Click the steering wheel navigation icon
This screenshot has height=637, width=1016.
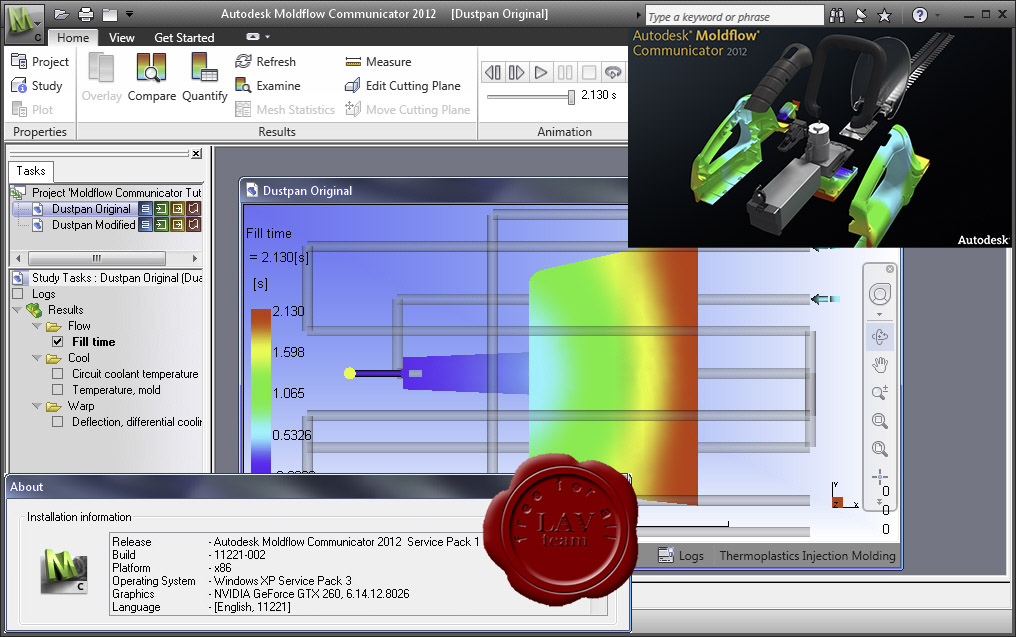coord(880,295)
